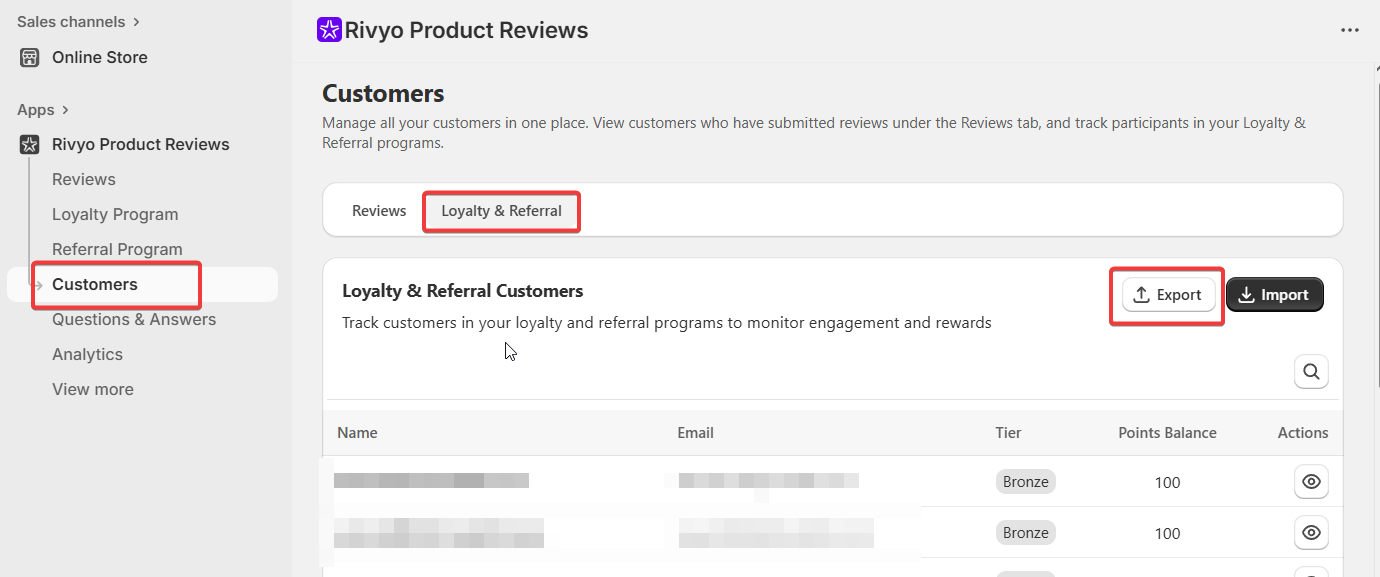Open the Referral Program page

pyautogui.click(x=117, y=249)
